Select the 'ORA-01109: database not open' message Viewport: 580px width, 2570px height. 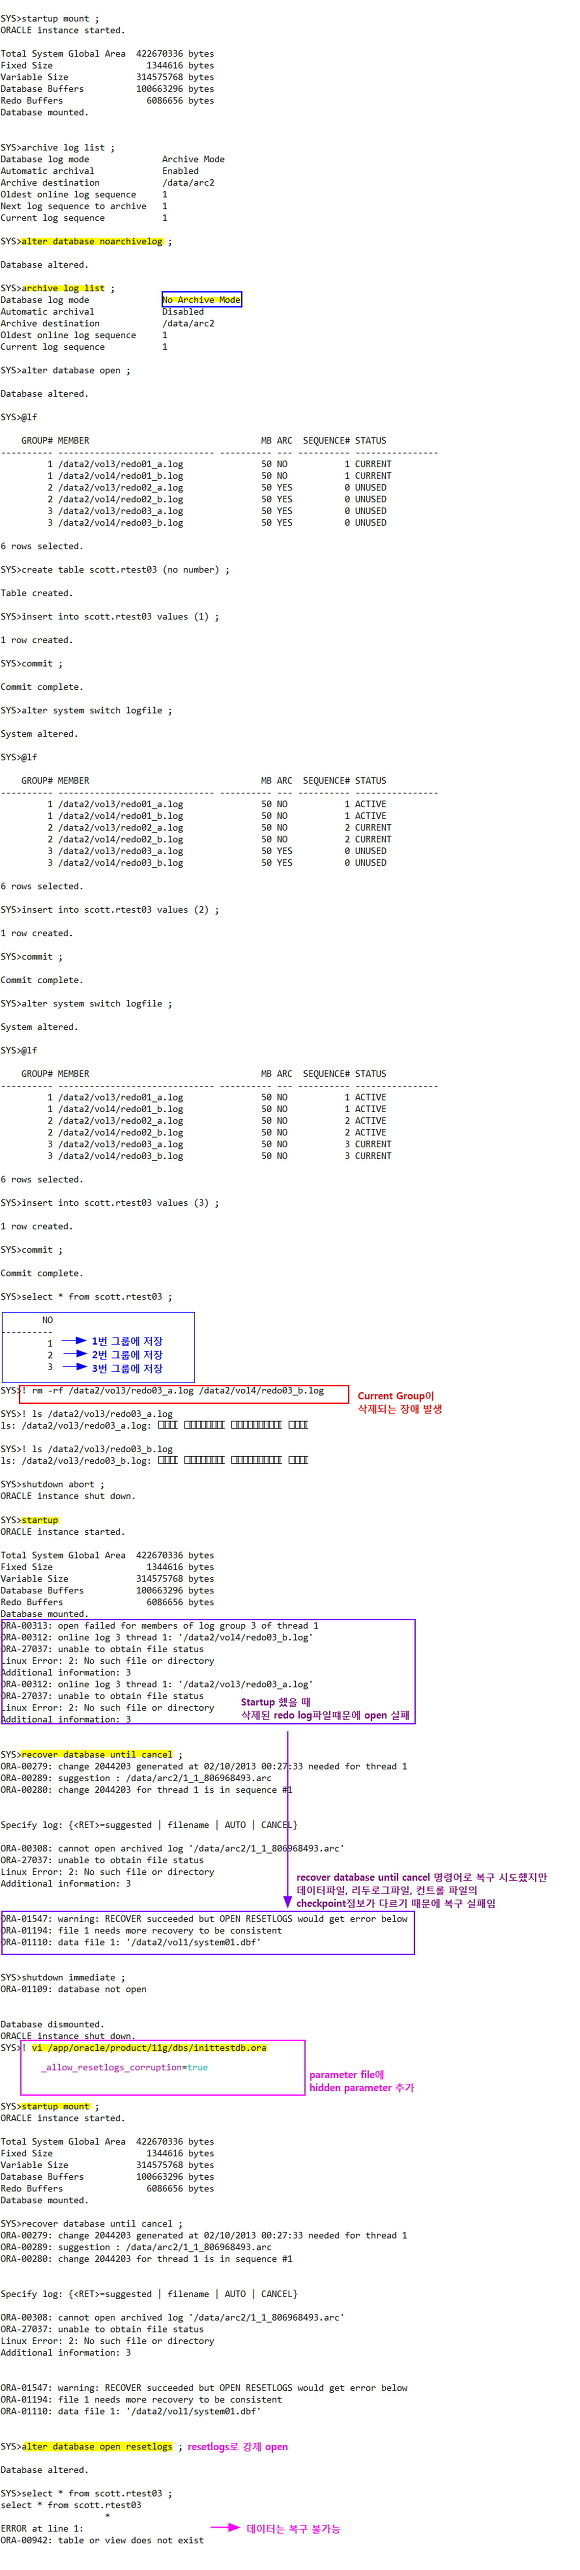point(73,1989)
